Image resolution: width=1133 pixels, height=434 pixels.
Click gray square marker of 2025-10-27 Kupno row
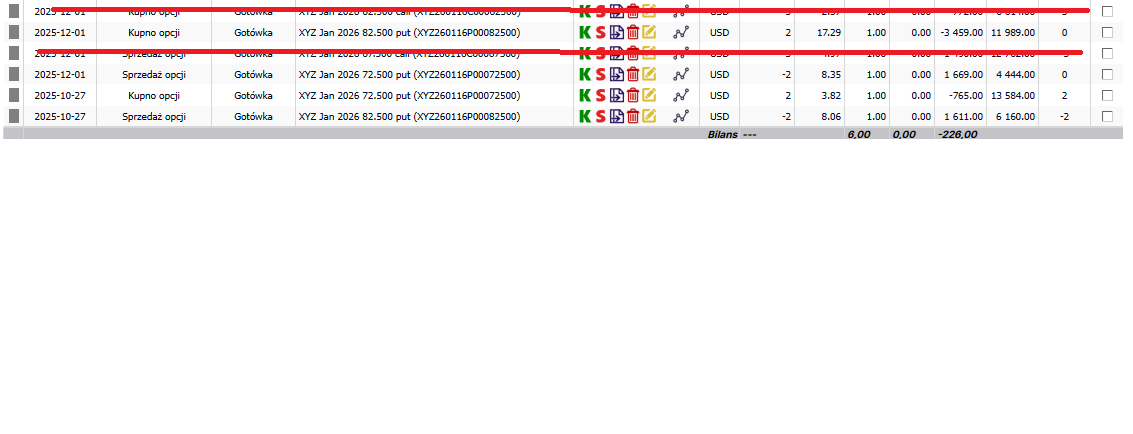pyautogui.click(x=13, y=95)
